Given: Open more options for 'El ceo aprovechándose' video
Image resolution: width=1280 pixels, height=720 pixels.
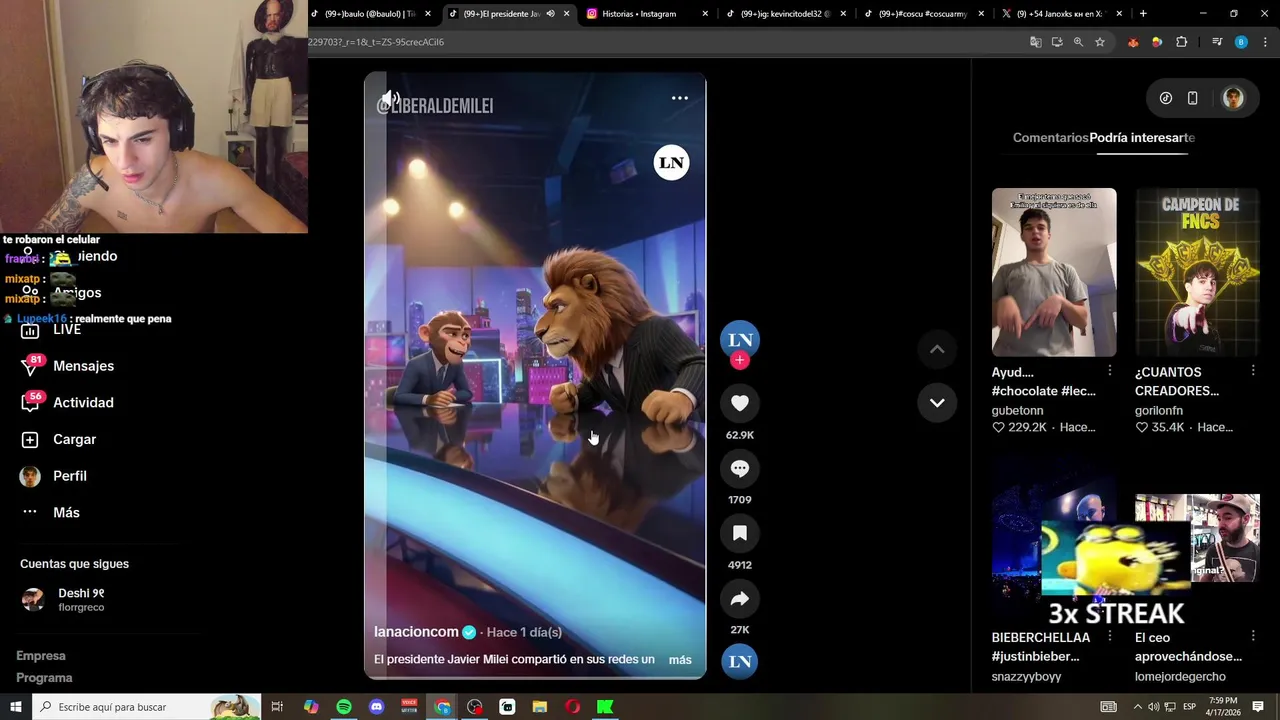Looking at the screenshot, I should (x=1253, y=636).
